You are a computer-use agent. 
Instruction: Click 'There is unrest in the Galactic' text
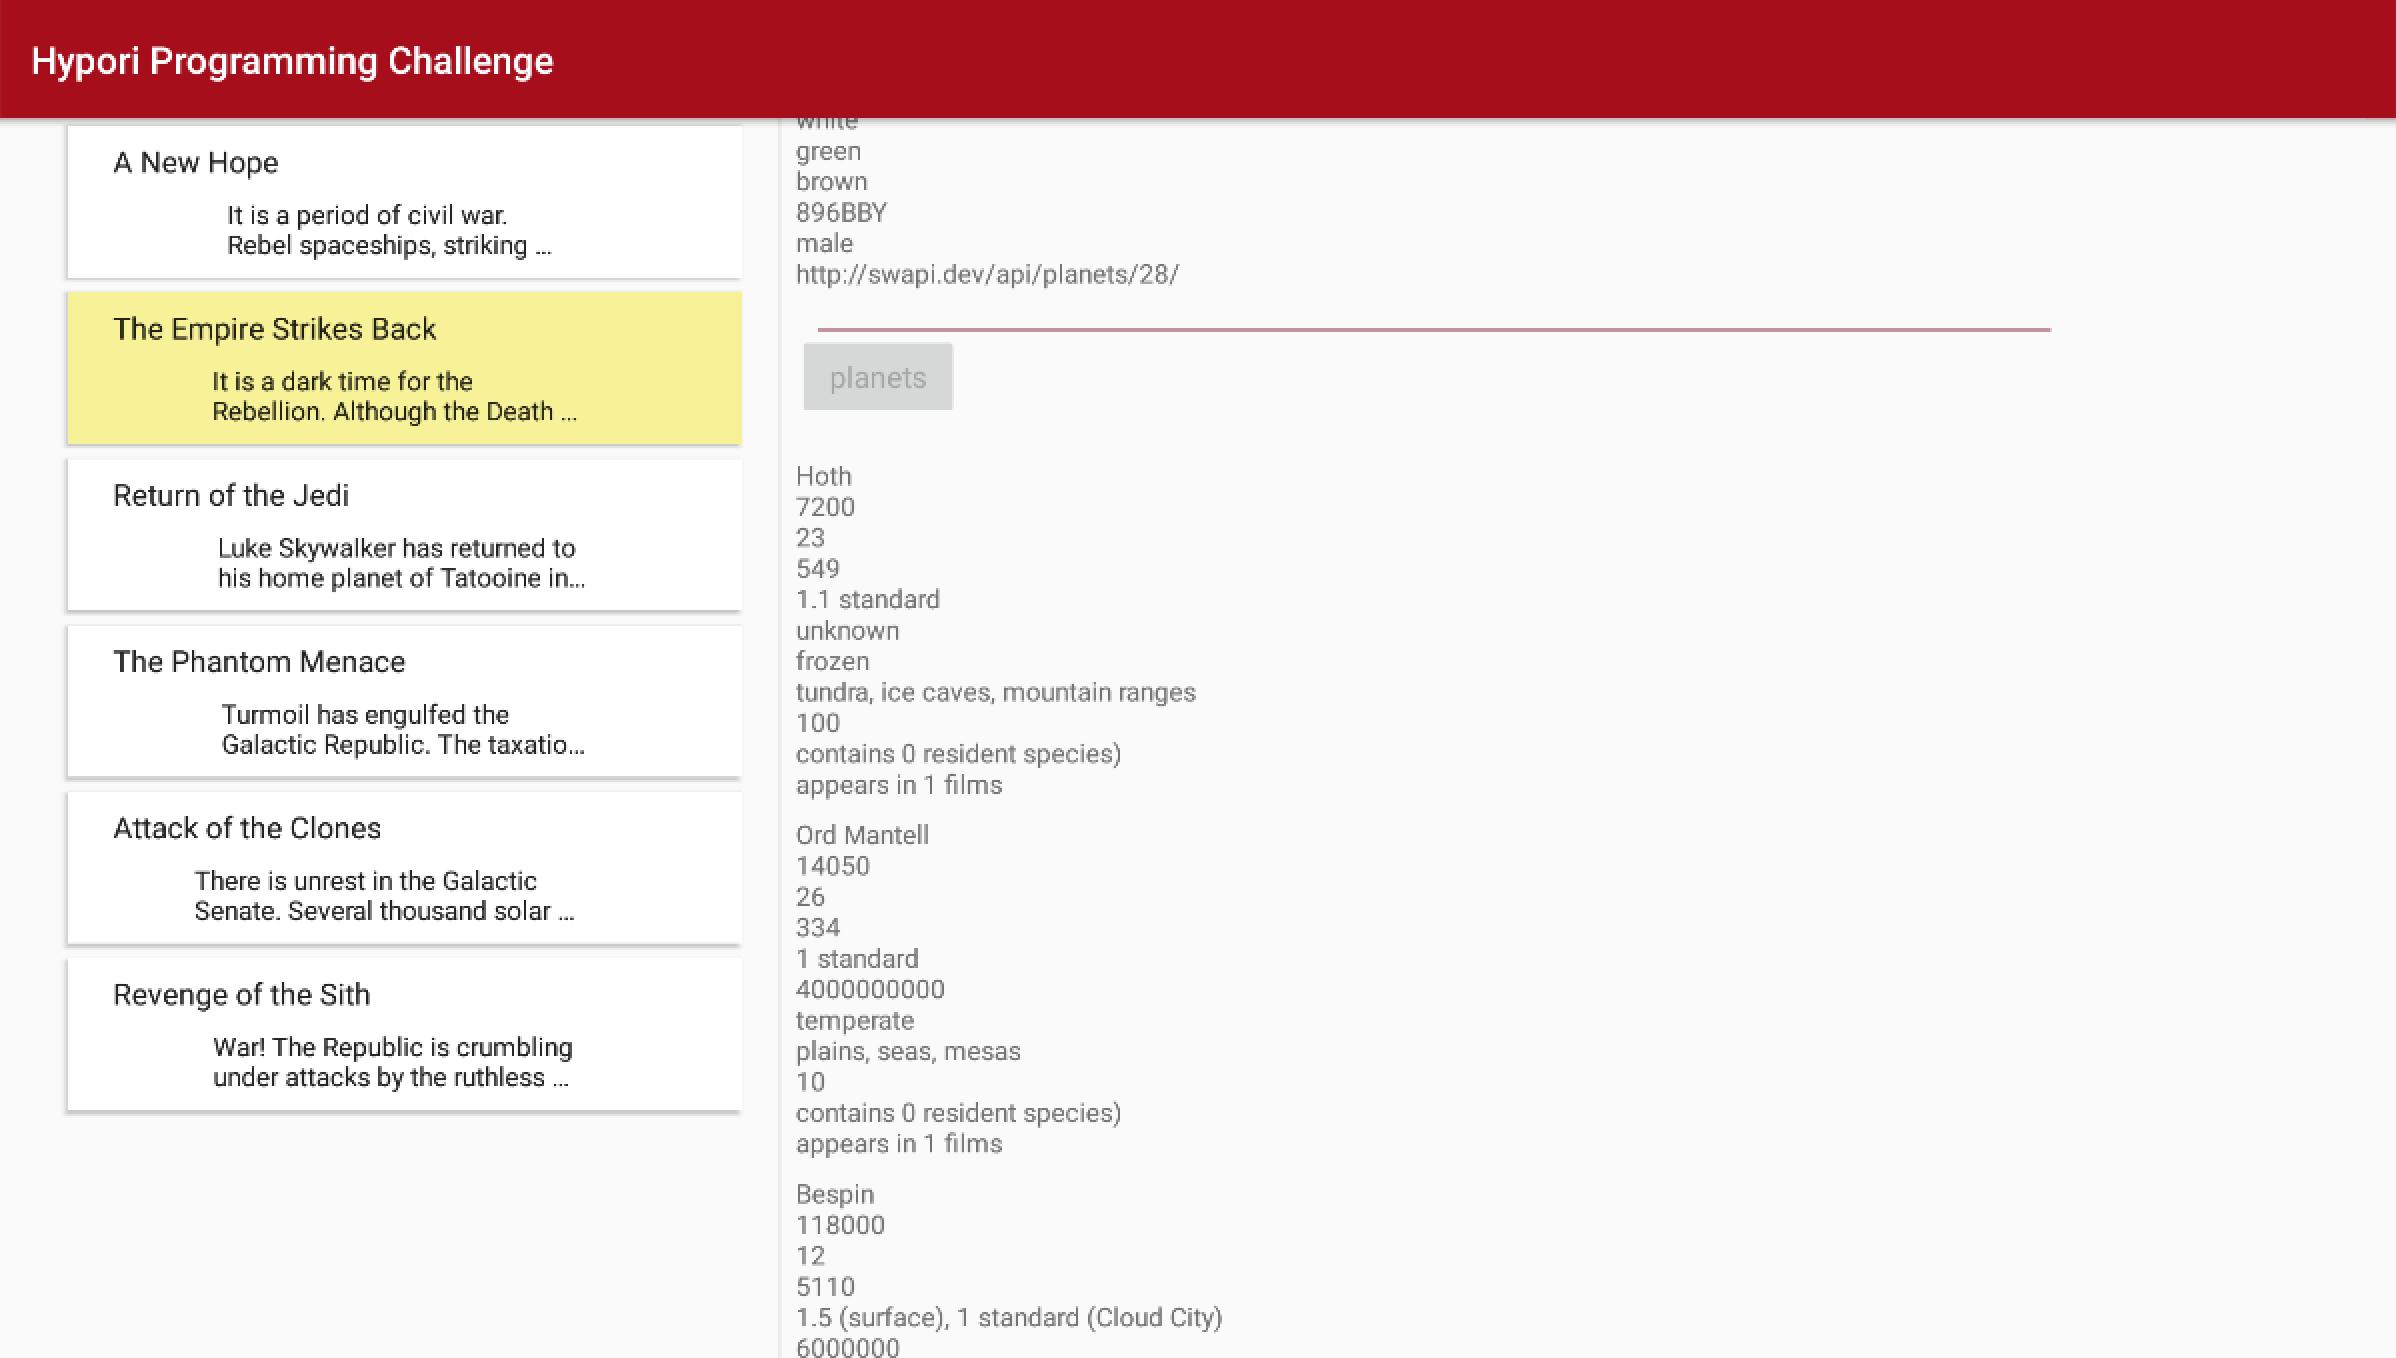click(366, 881)
